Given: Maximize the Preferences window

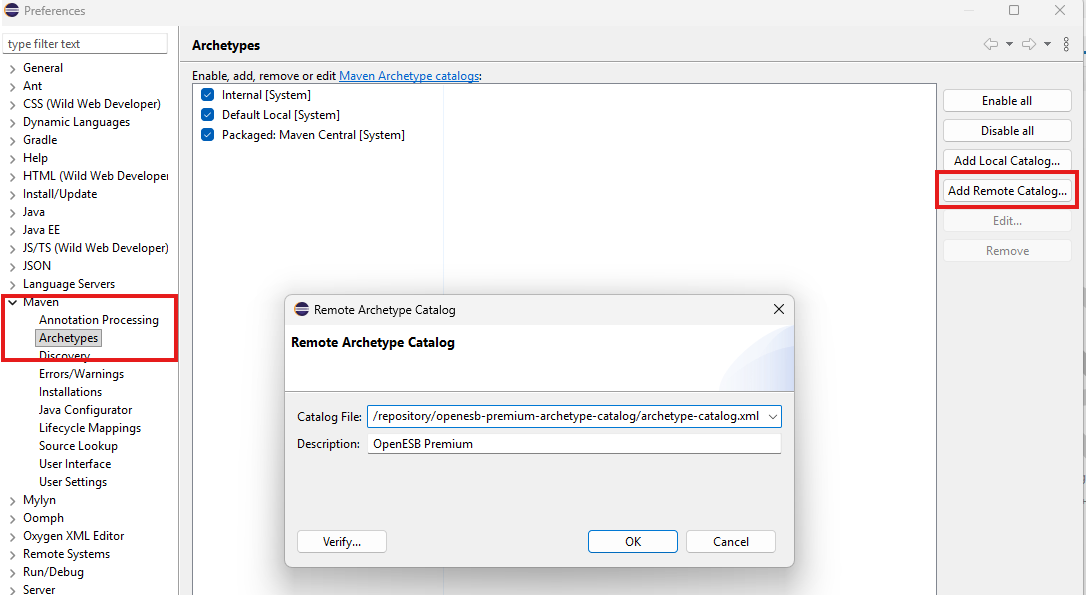Looking at the screenshot, I should [x=1014, y=10].
